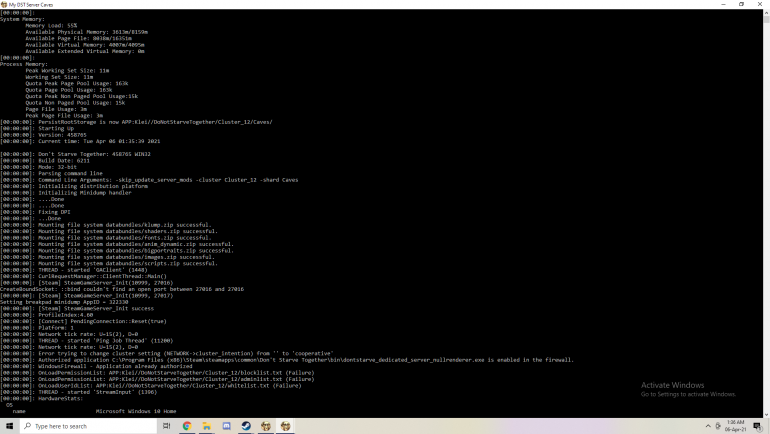
Task: Click 'Setting breakpad minidump AppID' line
Action: [64, 302]
